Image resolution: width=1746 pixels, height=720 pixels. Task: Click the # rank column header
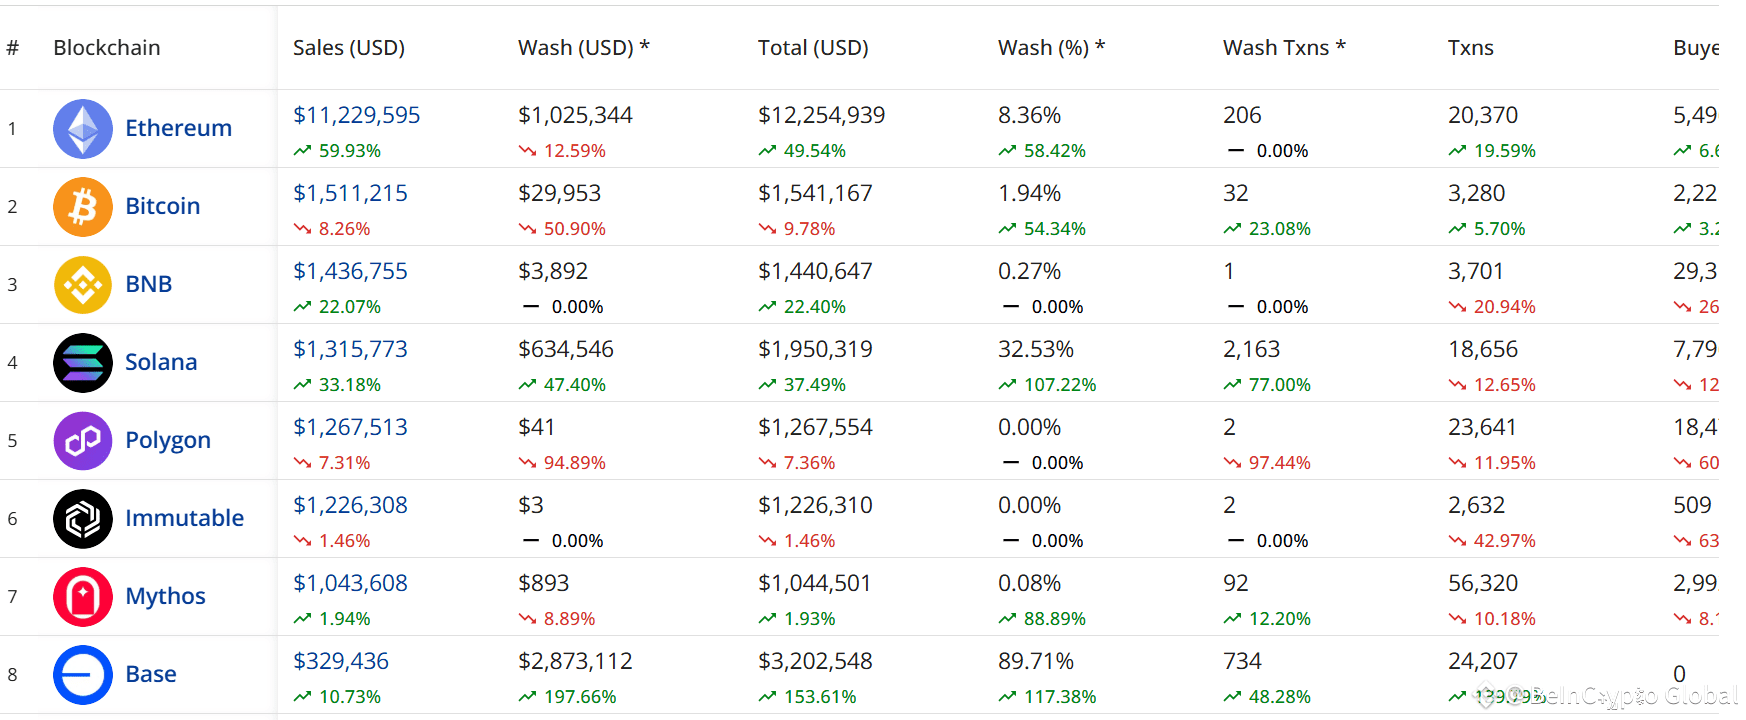[x=13, y=48]
